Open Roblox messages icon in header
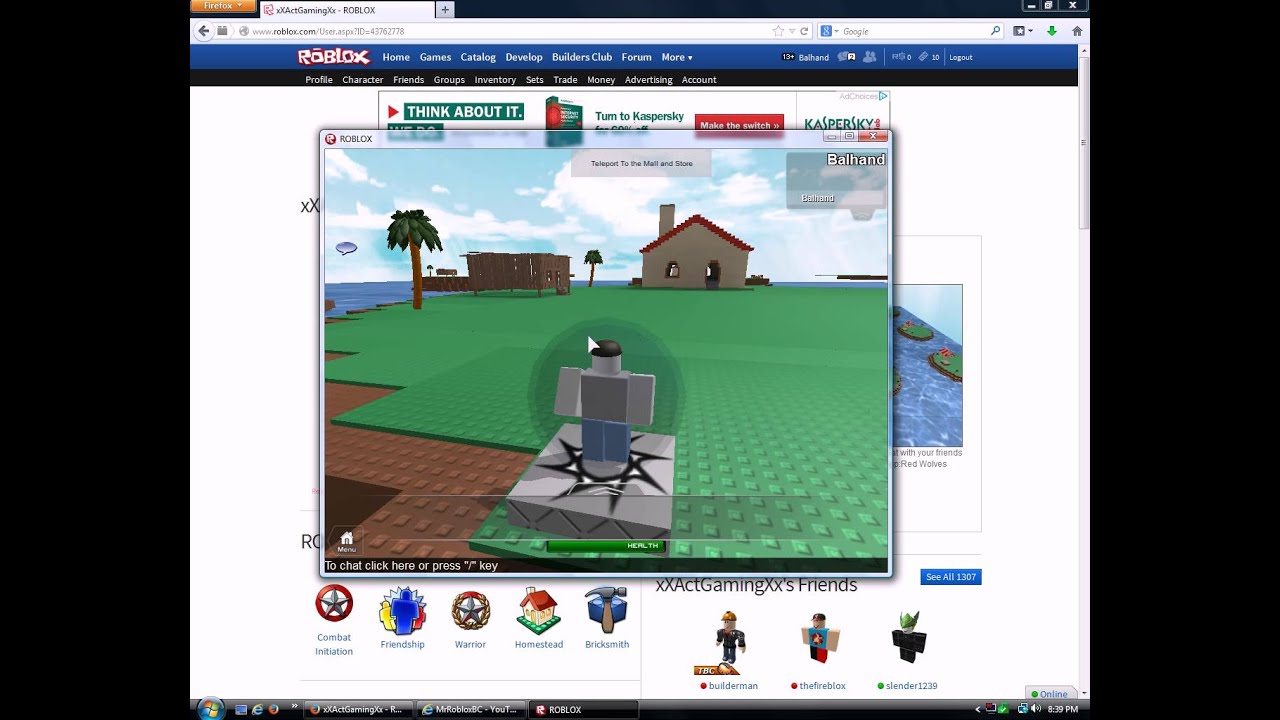The height and width of the screenshot is (720, 1280). pos(846,57)
